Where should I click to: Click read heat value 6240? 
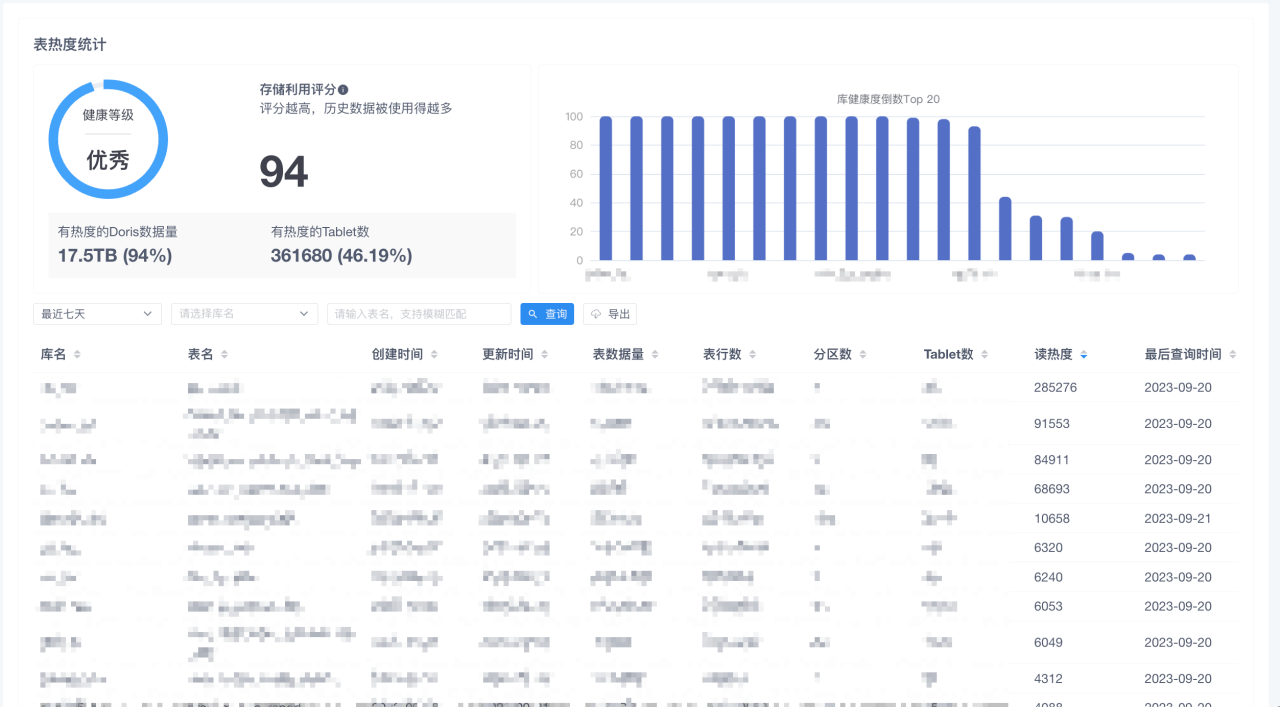click(x=1049, y=577)
